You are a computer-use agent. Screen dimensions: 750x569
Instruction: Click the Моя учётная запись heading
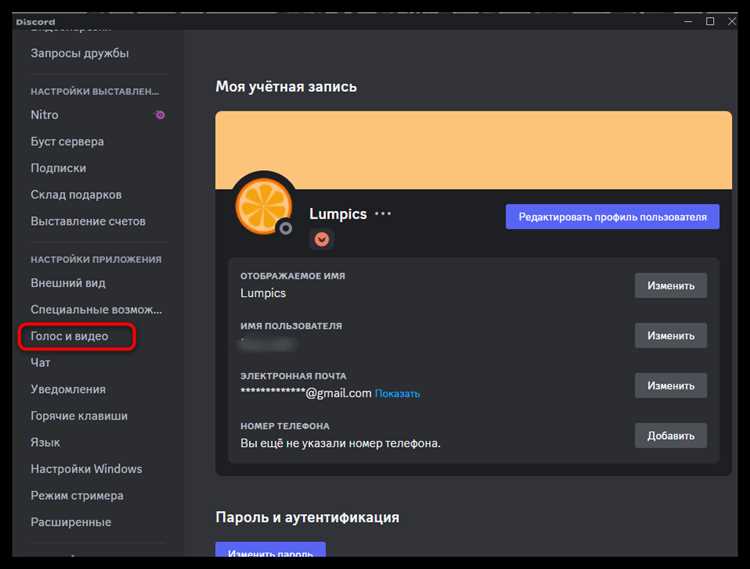pos(286,87)
